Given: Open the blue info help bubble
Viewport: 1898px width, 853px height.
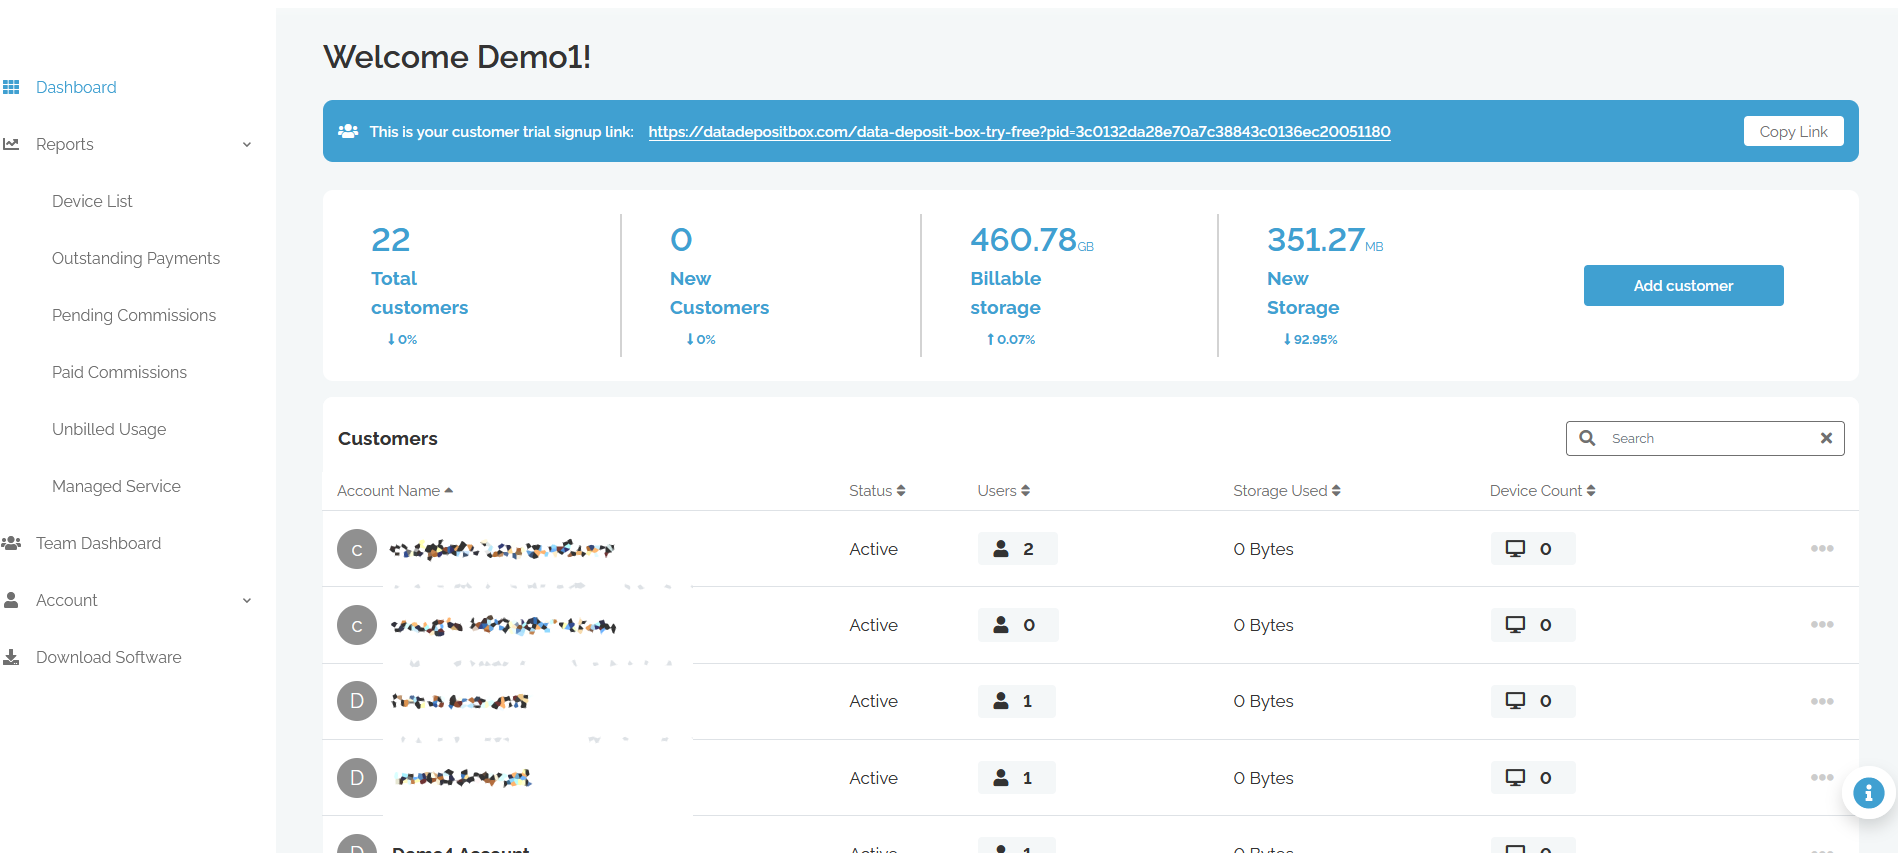Looking at the screenshot, I should [x=1868, y=793].
